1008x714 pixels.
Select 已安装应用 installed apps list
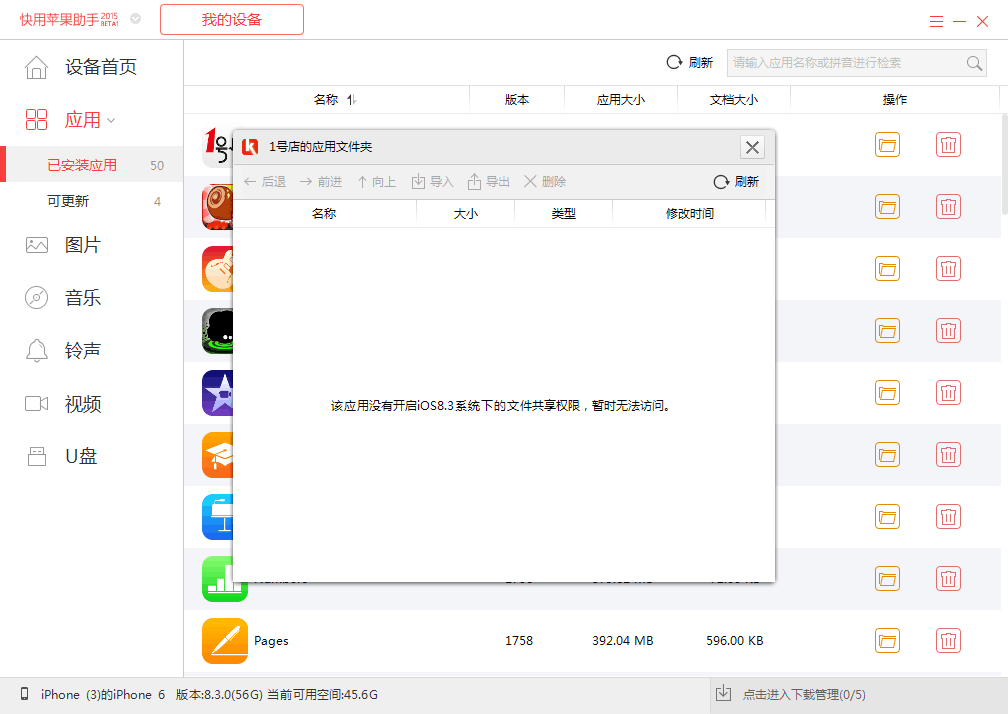coord(91,165)
